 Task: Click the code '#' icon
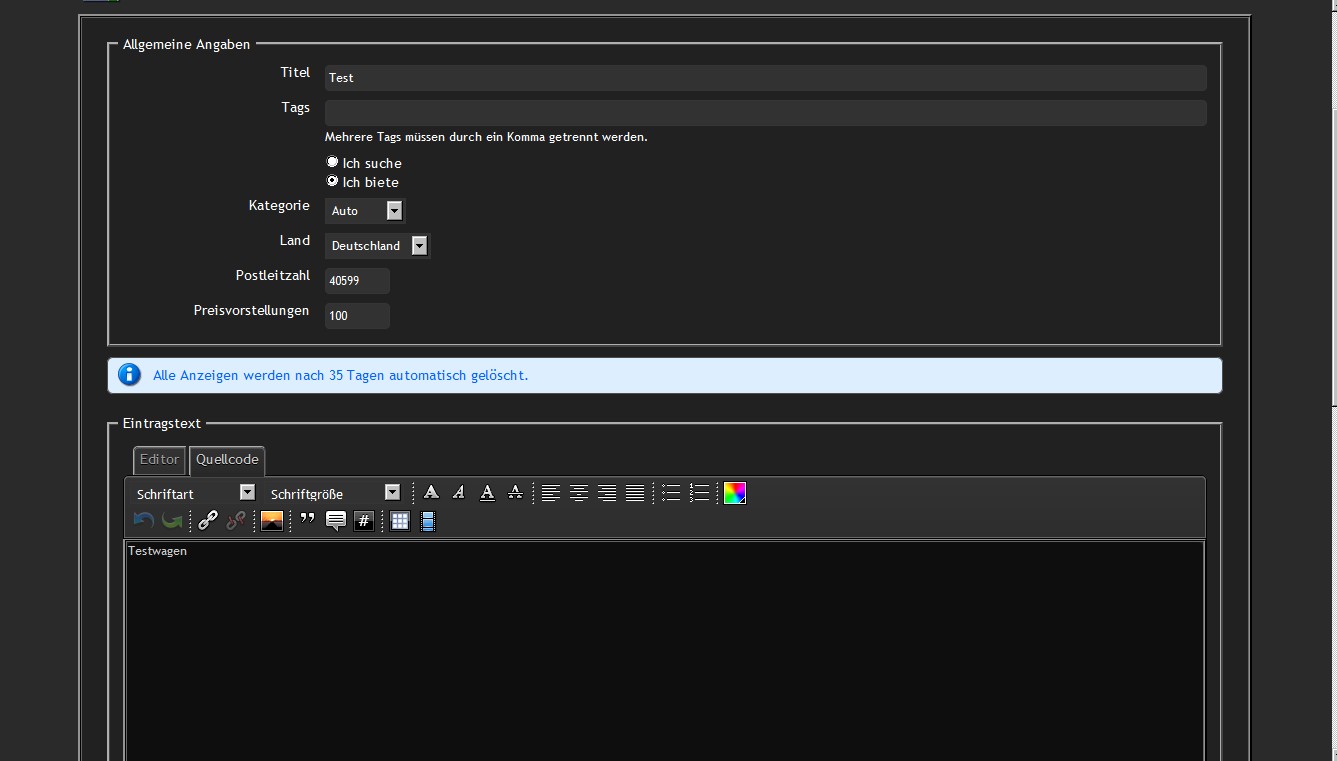[x=364, y=521]
